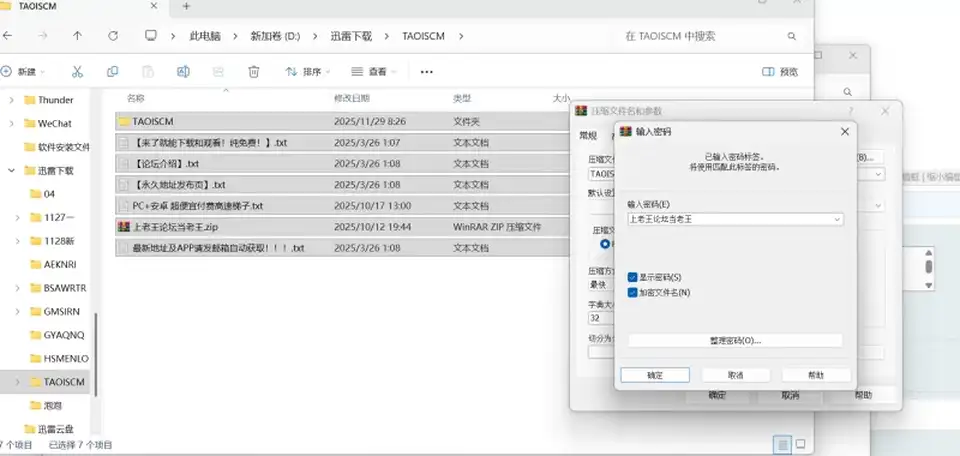
Task: Expand the 1127一 folder in tree
Action: point(18,217)
